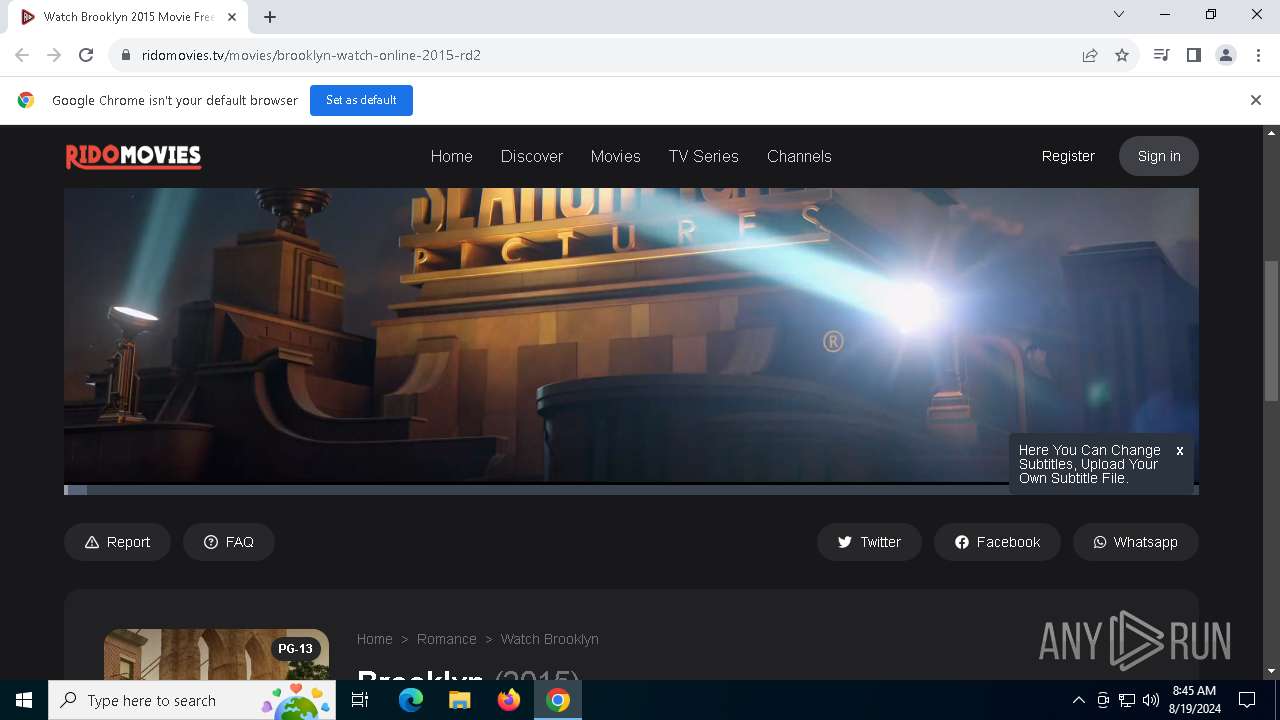Bookmark this tab with star icon
Image resolution: width=1280 pixels, height=720 pixels.
point(1122,55)
